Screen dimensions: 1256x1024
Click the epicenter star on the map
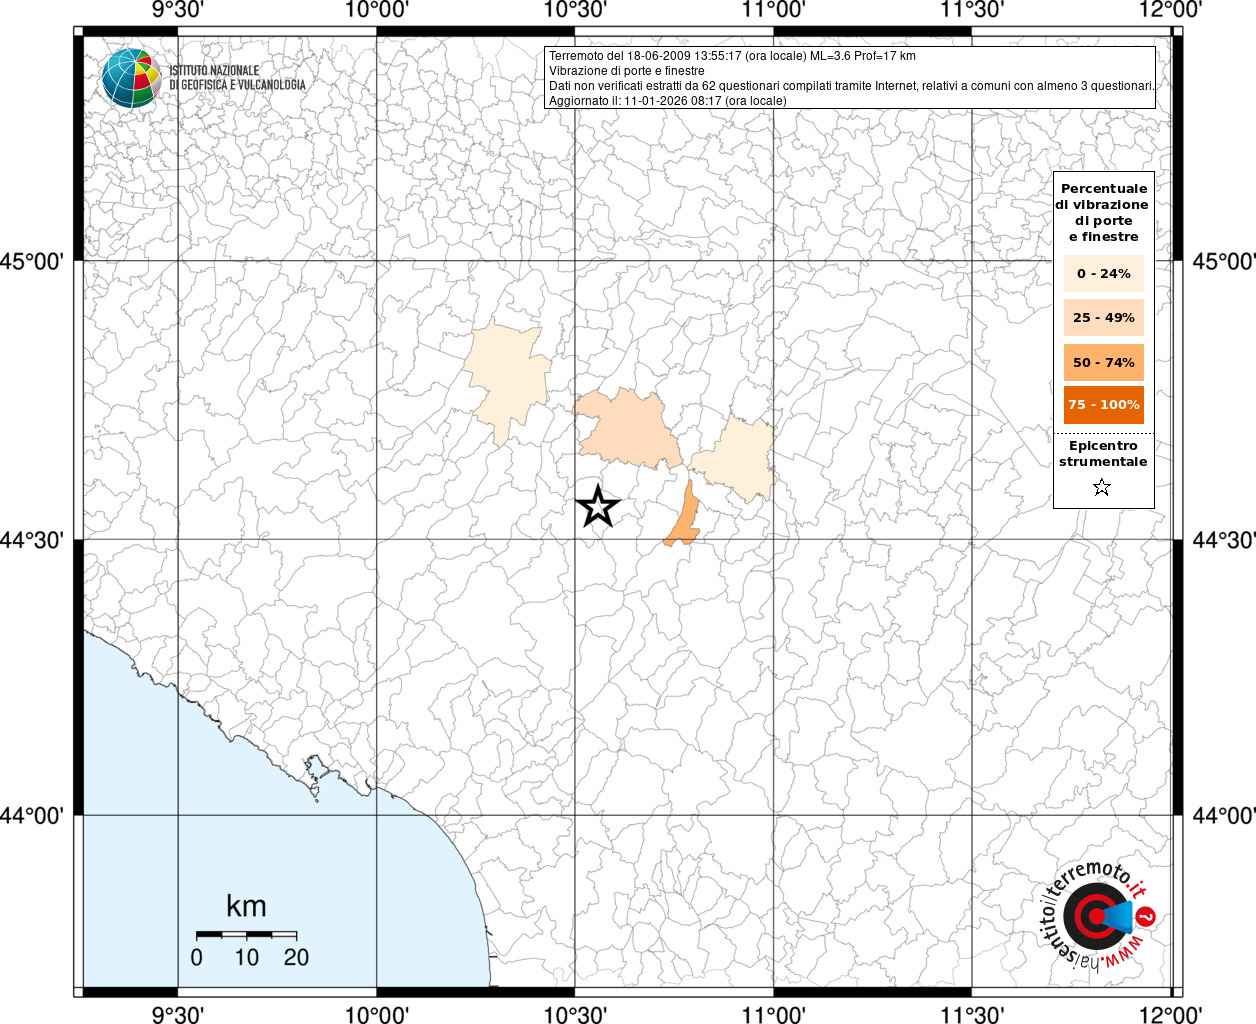click(x=598, y=507)
